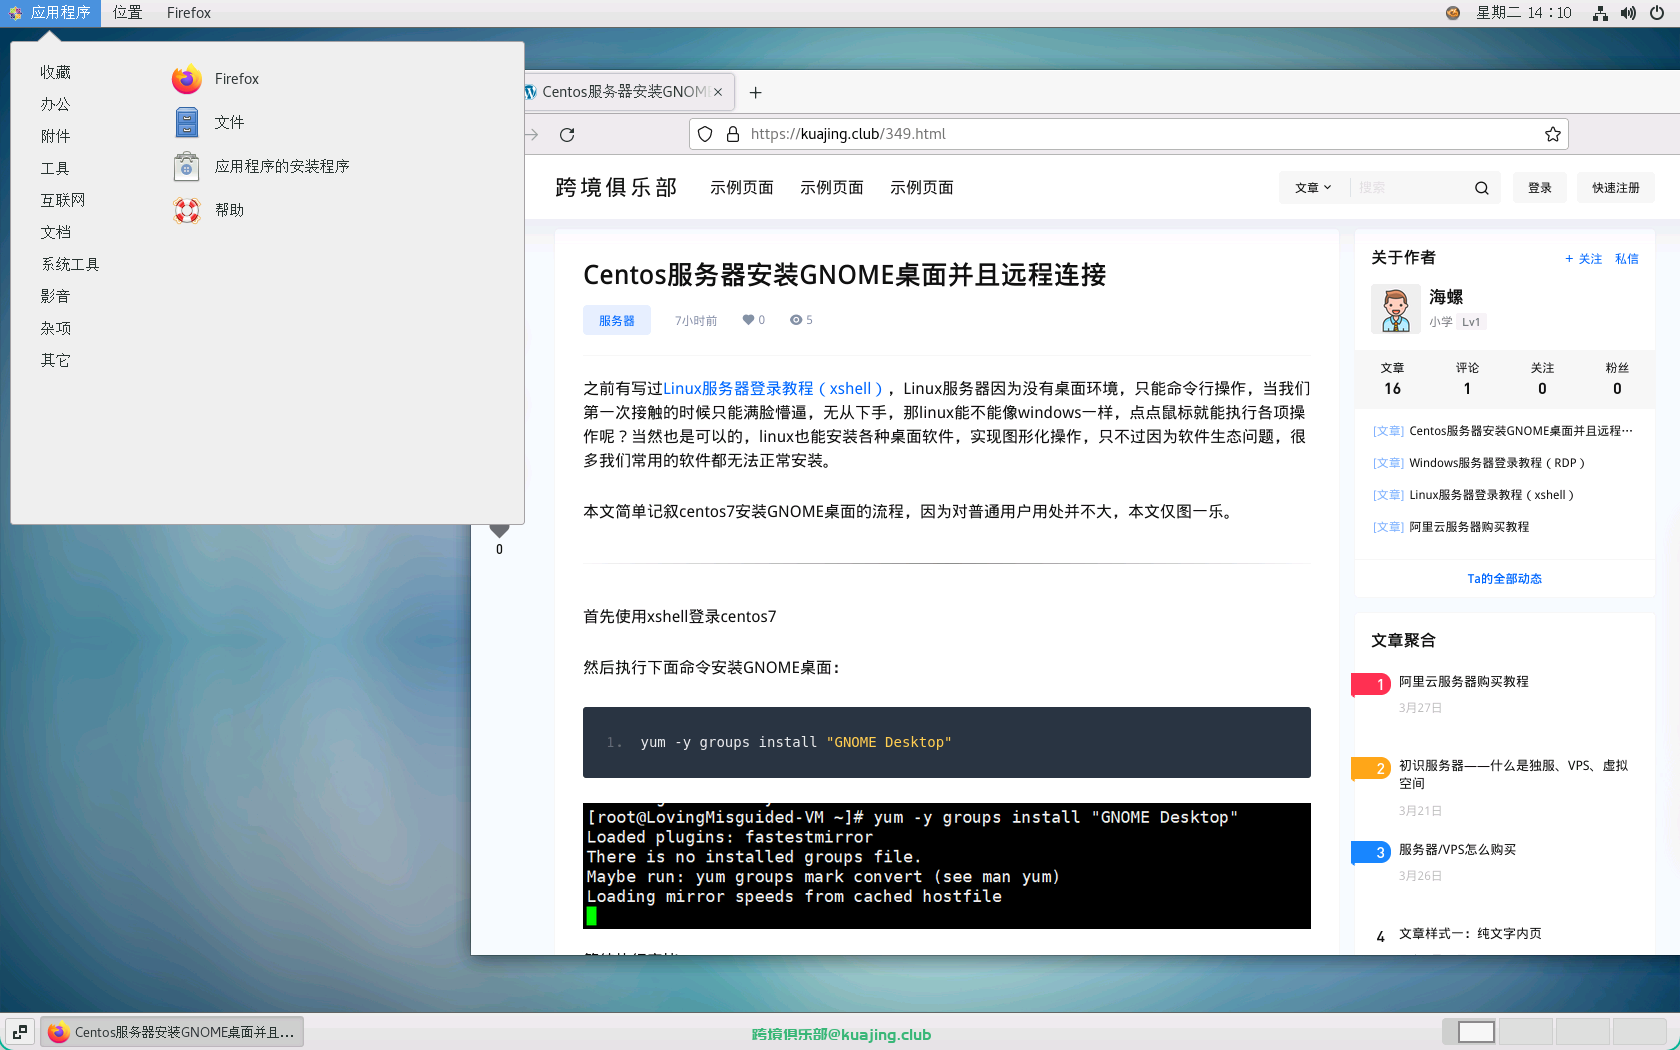Switch to the second workspace in pager

[1525, 1032]
